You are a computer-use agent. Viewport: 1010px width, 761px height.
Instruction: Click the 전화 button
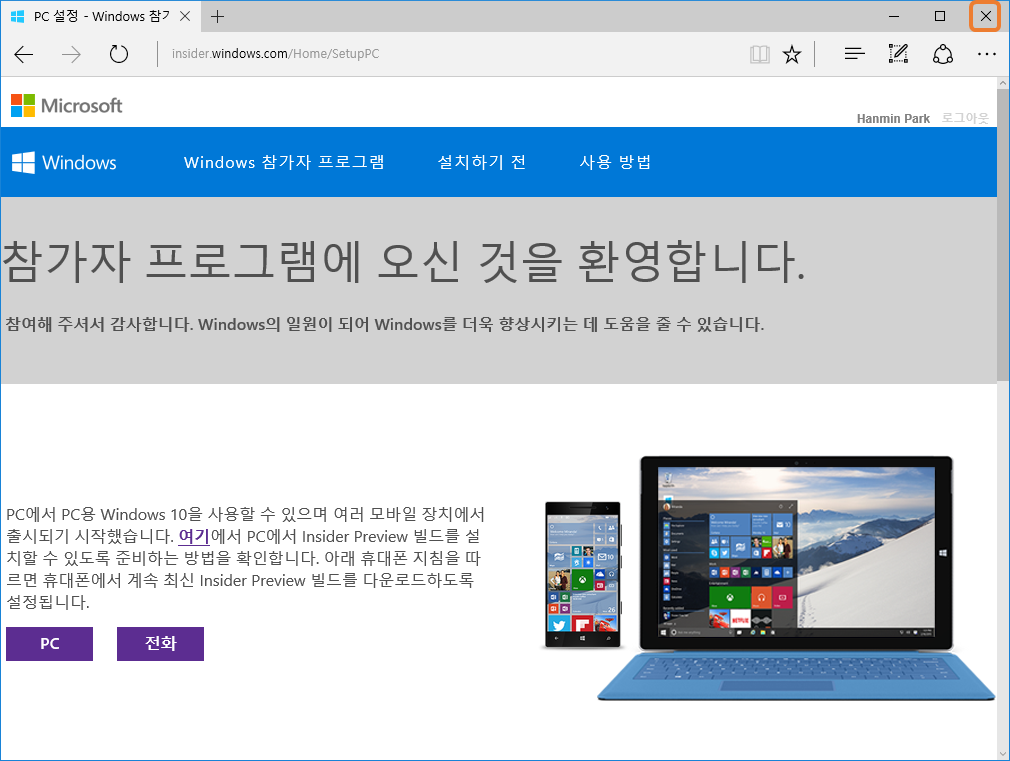click(x=160, y=643)
